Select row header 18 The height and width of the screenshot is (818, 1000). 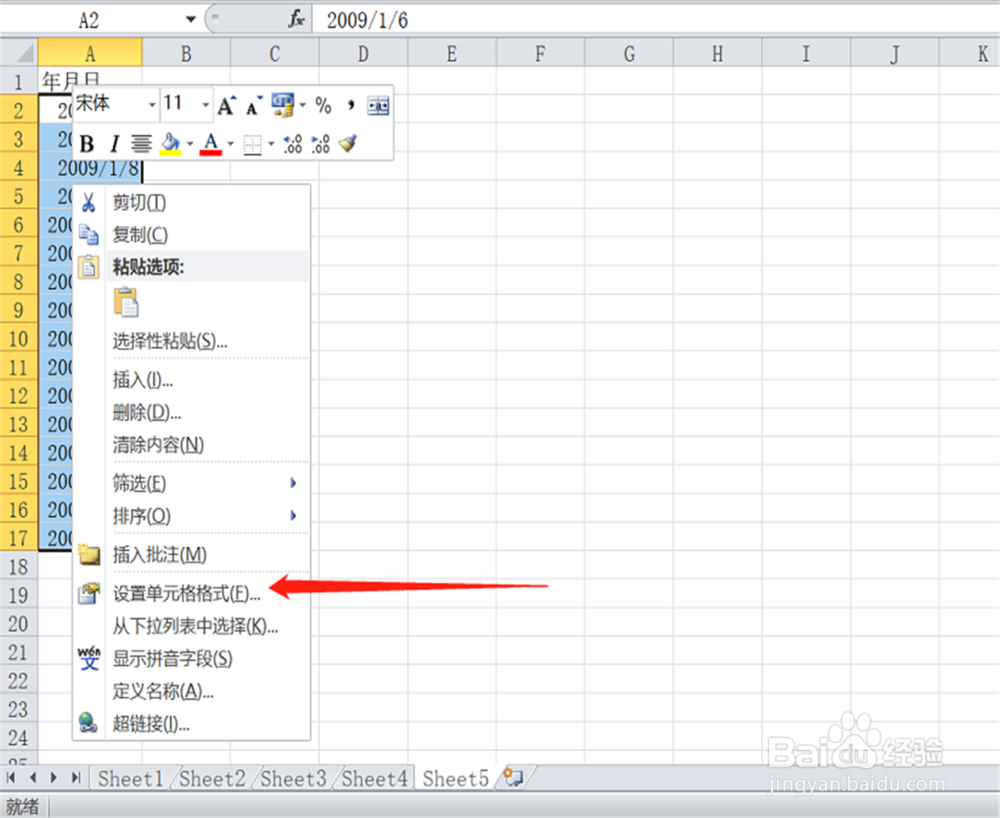pyautogui.click(x=18, y=567)
